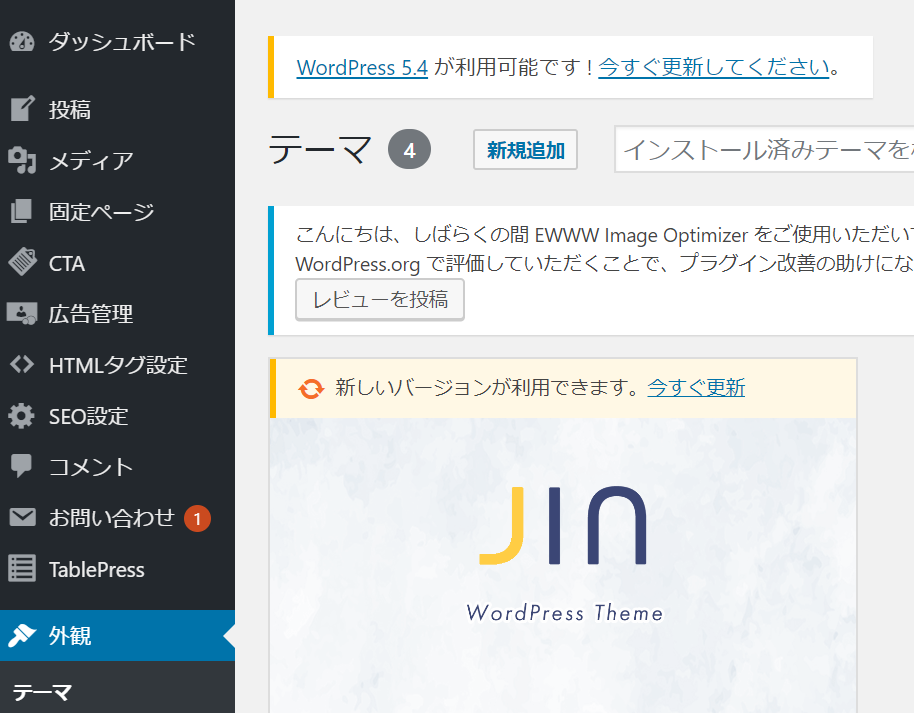This screenshot has height=713, width=914.
Task: Click the Pages (固定ページ) icon
Action: [x=22, y=211]
